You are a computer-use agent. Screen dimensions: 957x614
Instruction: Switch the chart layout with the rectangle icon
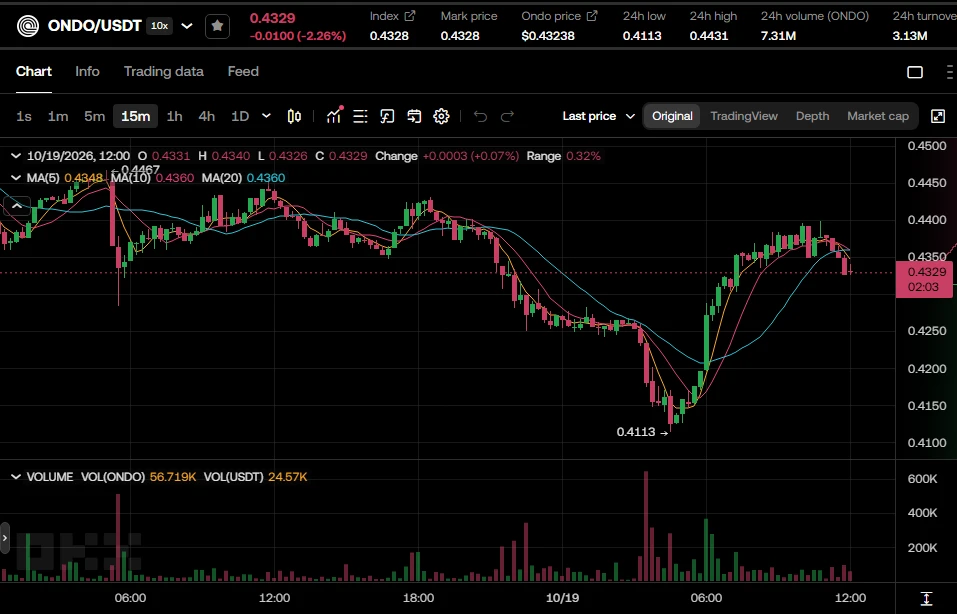tap(915, 72)
